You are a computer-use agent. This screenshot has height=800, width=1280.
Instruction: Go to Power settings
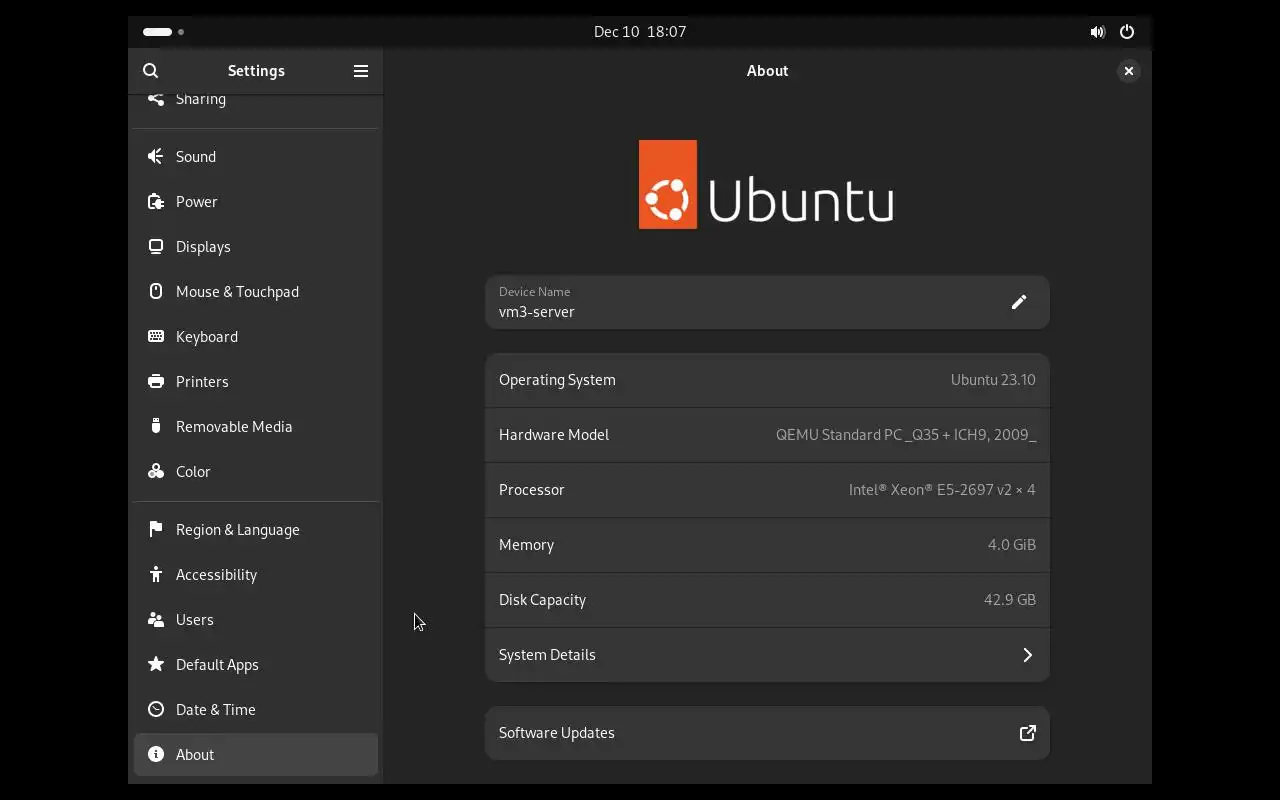pos(256,201)
